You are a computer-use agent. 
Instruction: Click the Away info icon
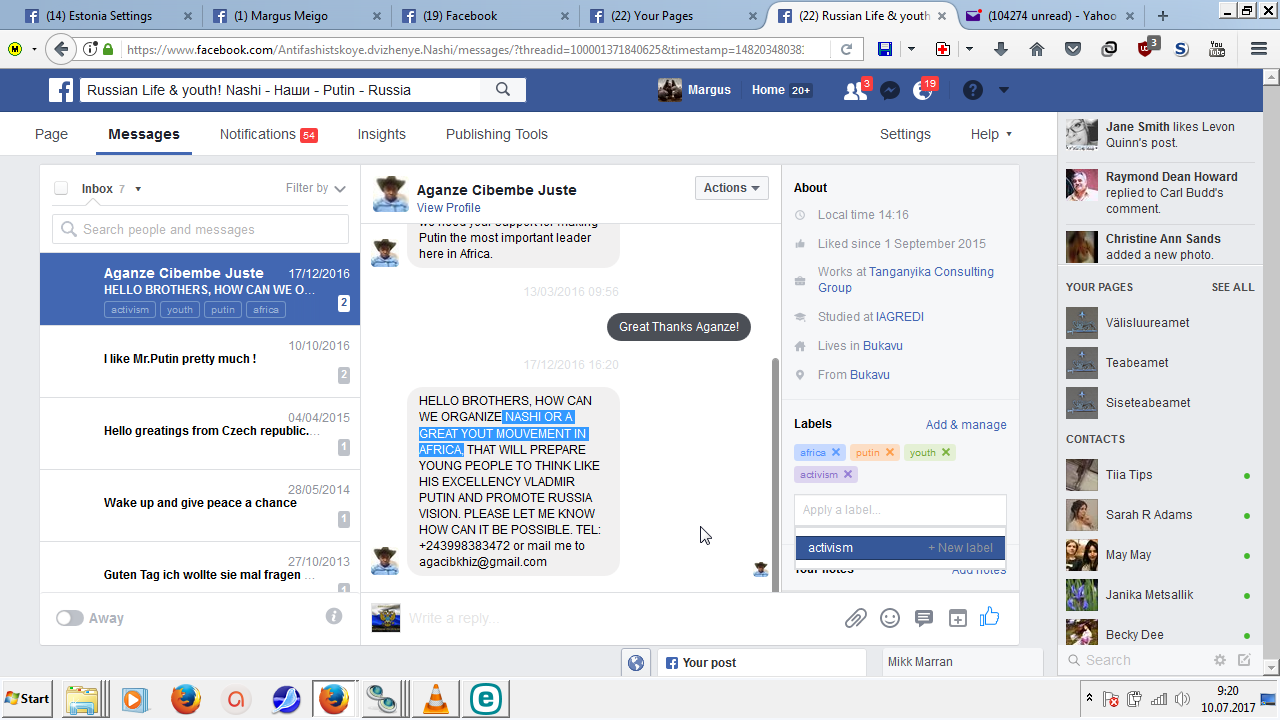pos(334,616)
